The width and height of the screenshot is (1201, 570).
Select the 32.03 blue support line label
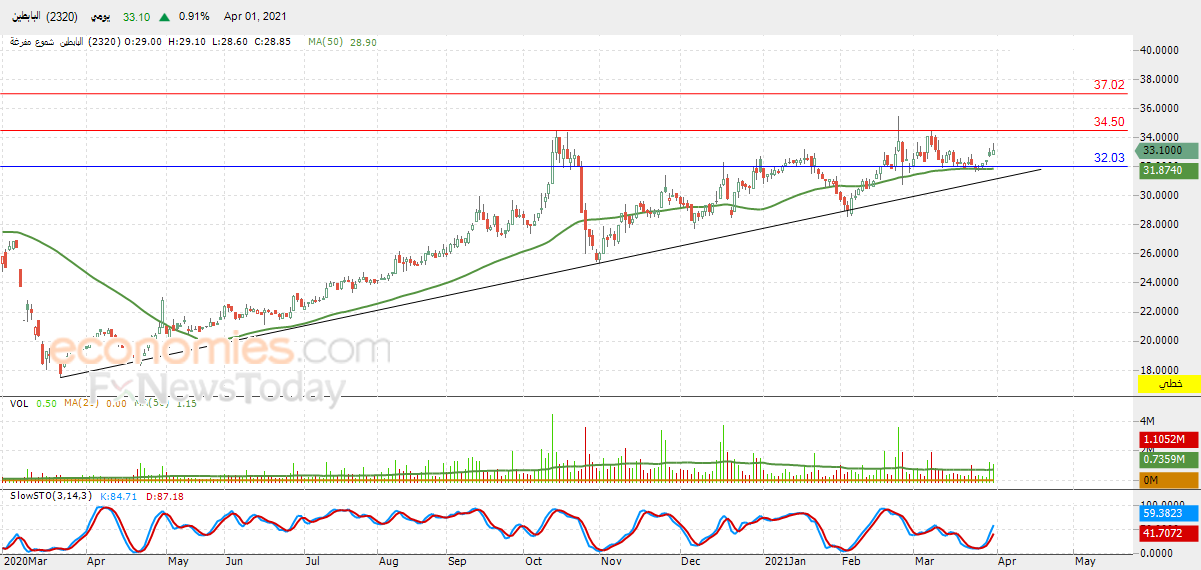click(x=1109, y=158)
